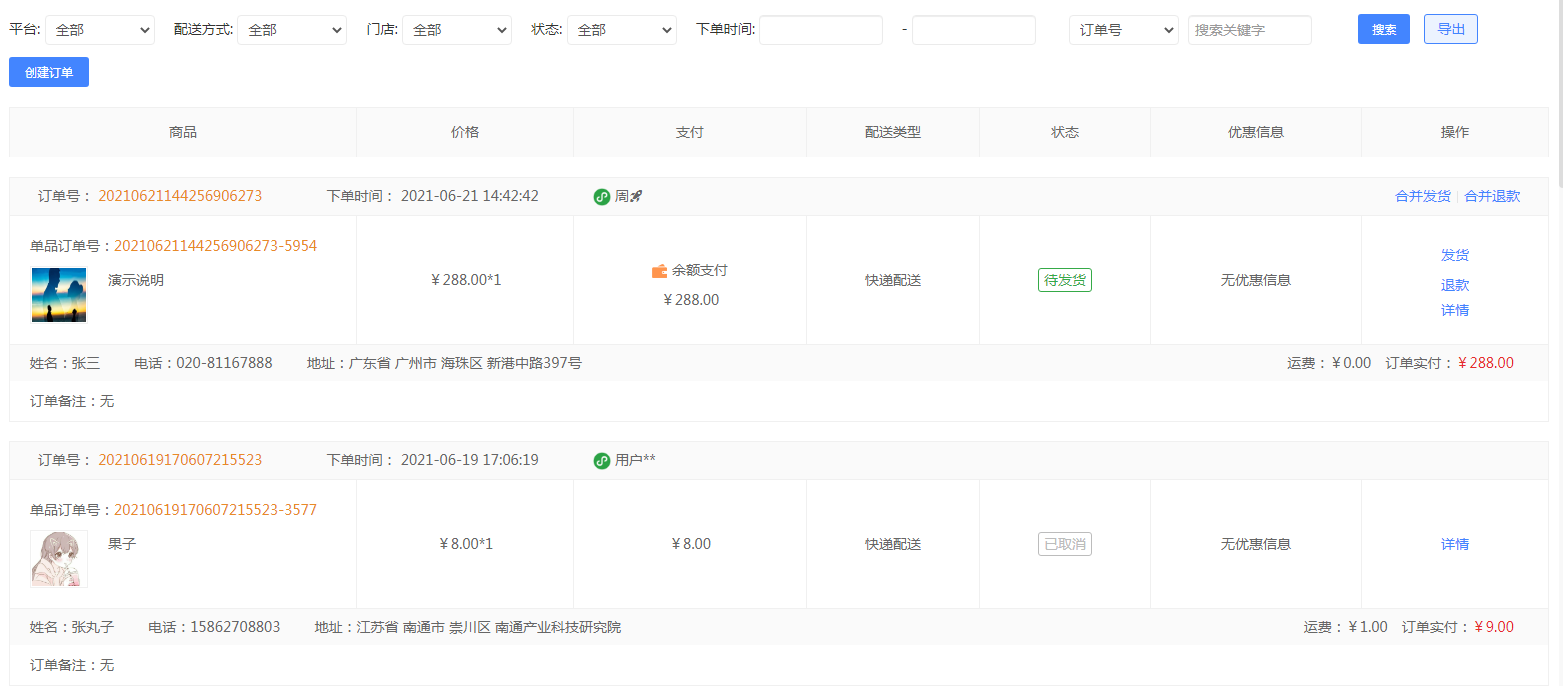Image resolution: width=1563 pixels, height=686 pixels.
Task: Click the mini-program icon beside 用户**
Action: 602,461
